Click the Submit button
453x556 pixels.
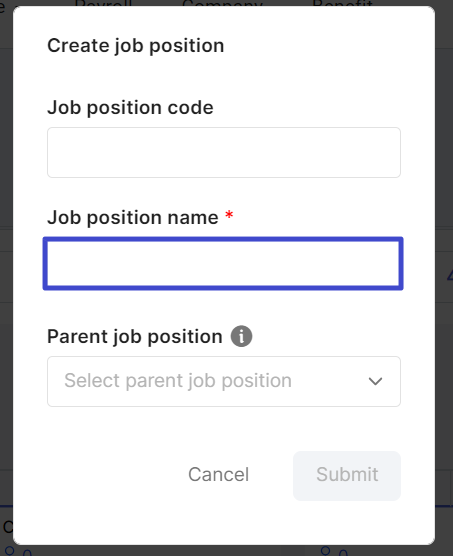point(347,476)
